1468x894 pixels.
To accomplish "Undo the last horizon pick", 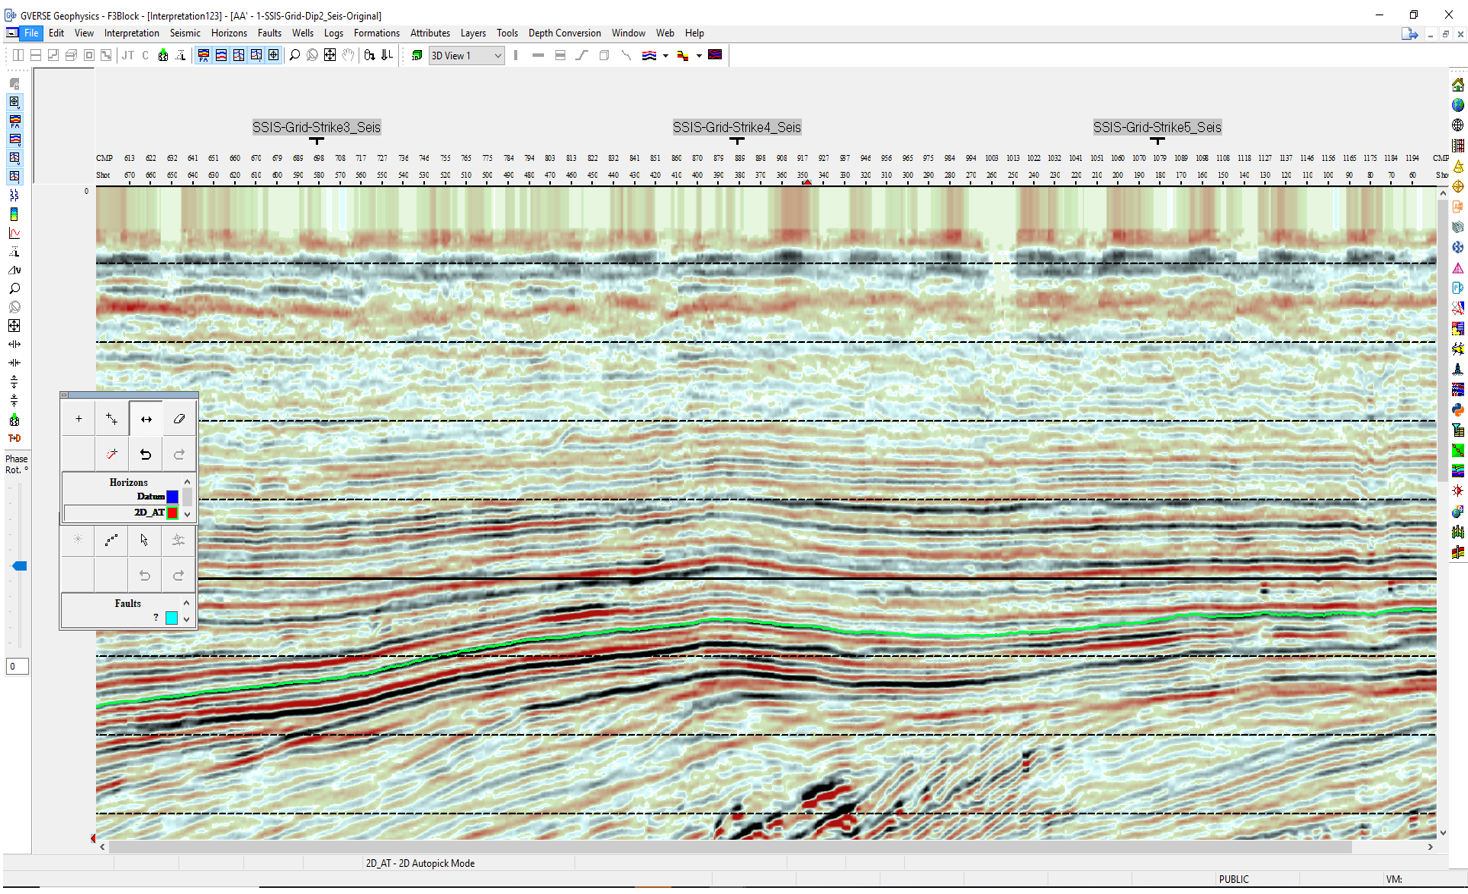I will pyautogui.click(x=146, y=454).
